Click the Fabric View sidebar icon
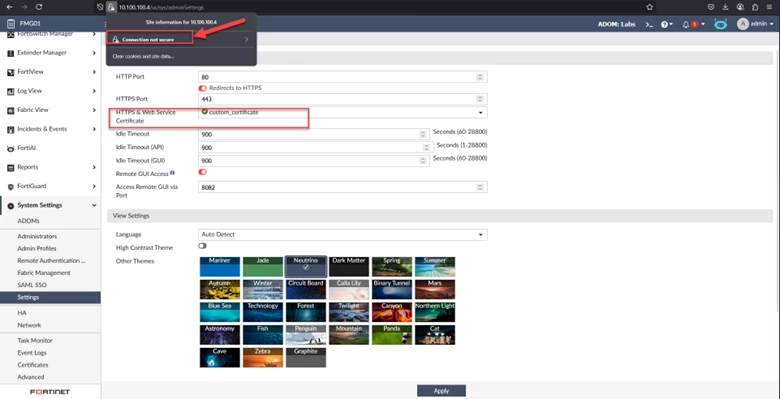The width and height of the screenshot is (780, 399). tap(10, 110)
